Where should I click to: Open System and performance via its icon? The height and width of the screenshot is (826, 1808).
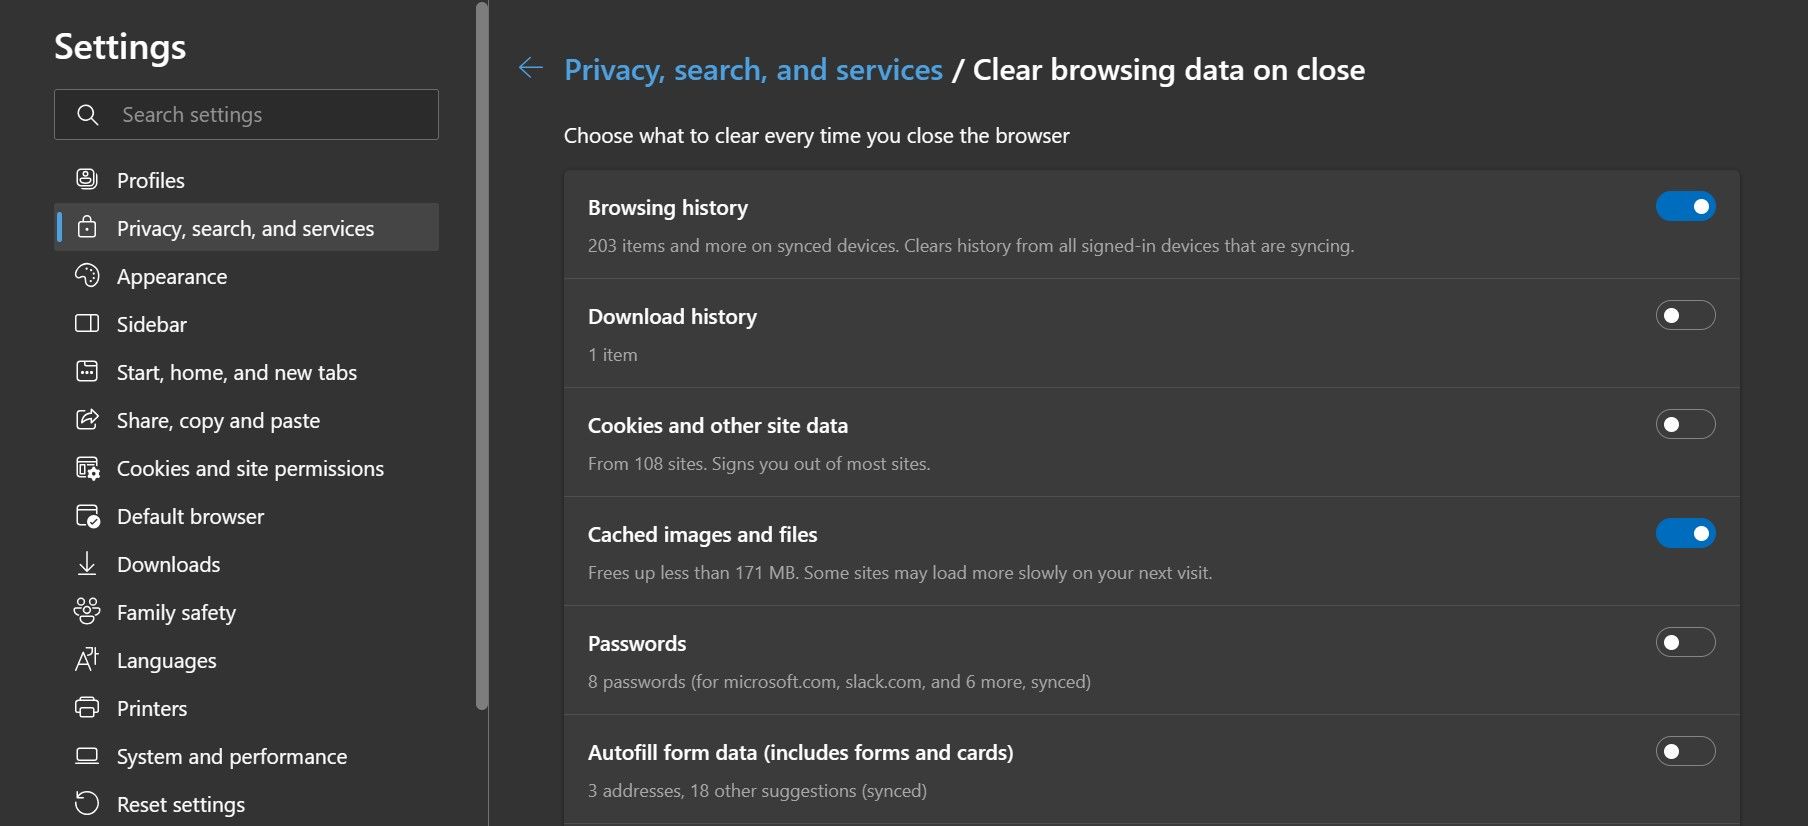[88, 756]
